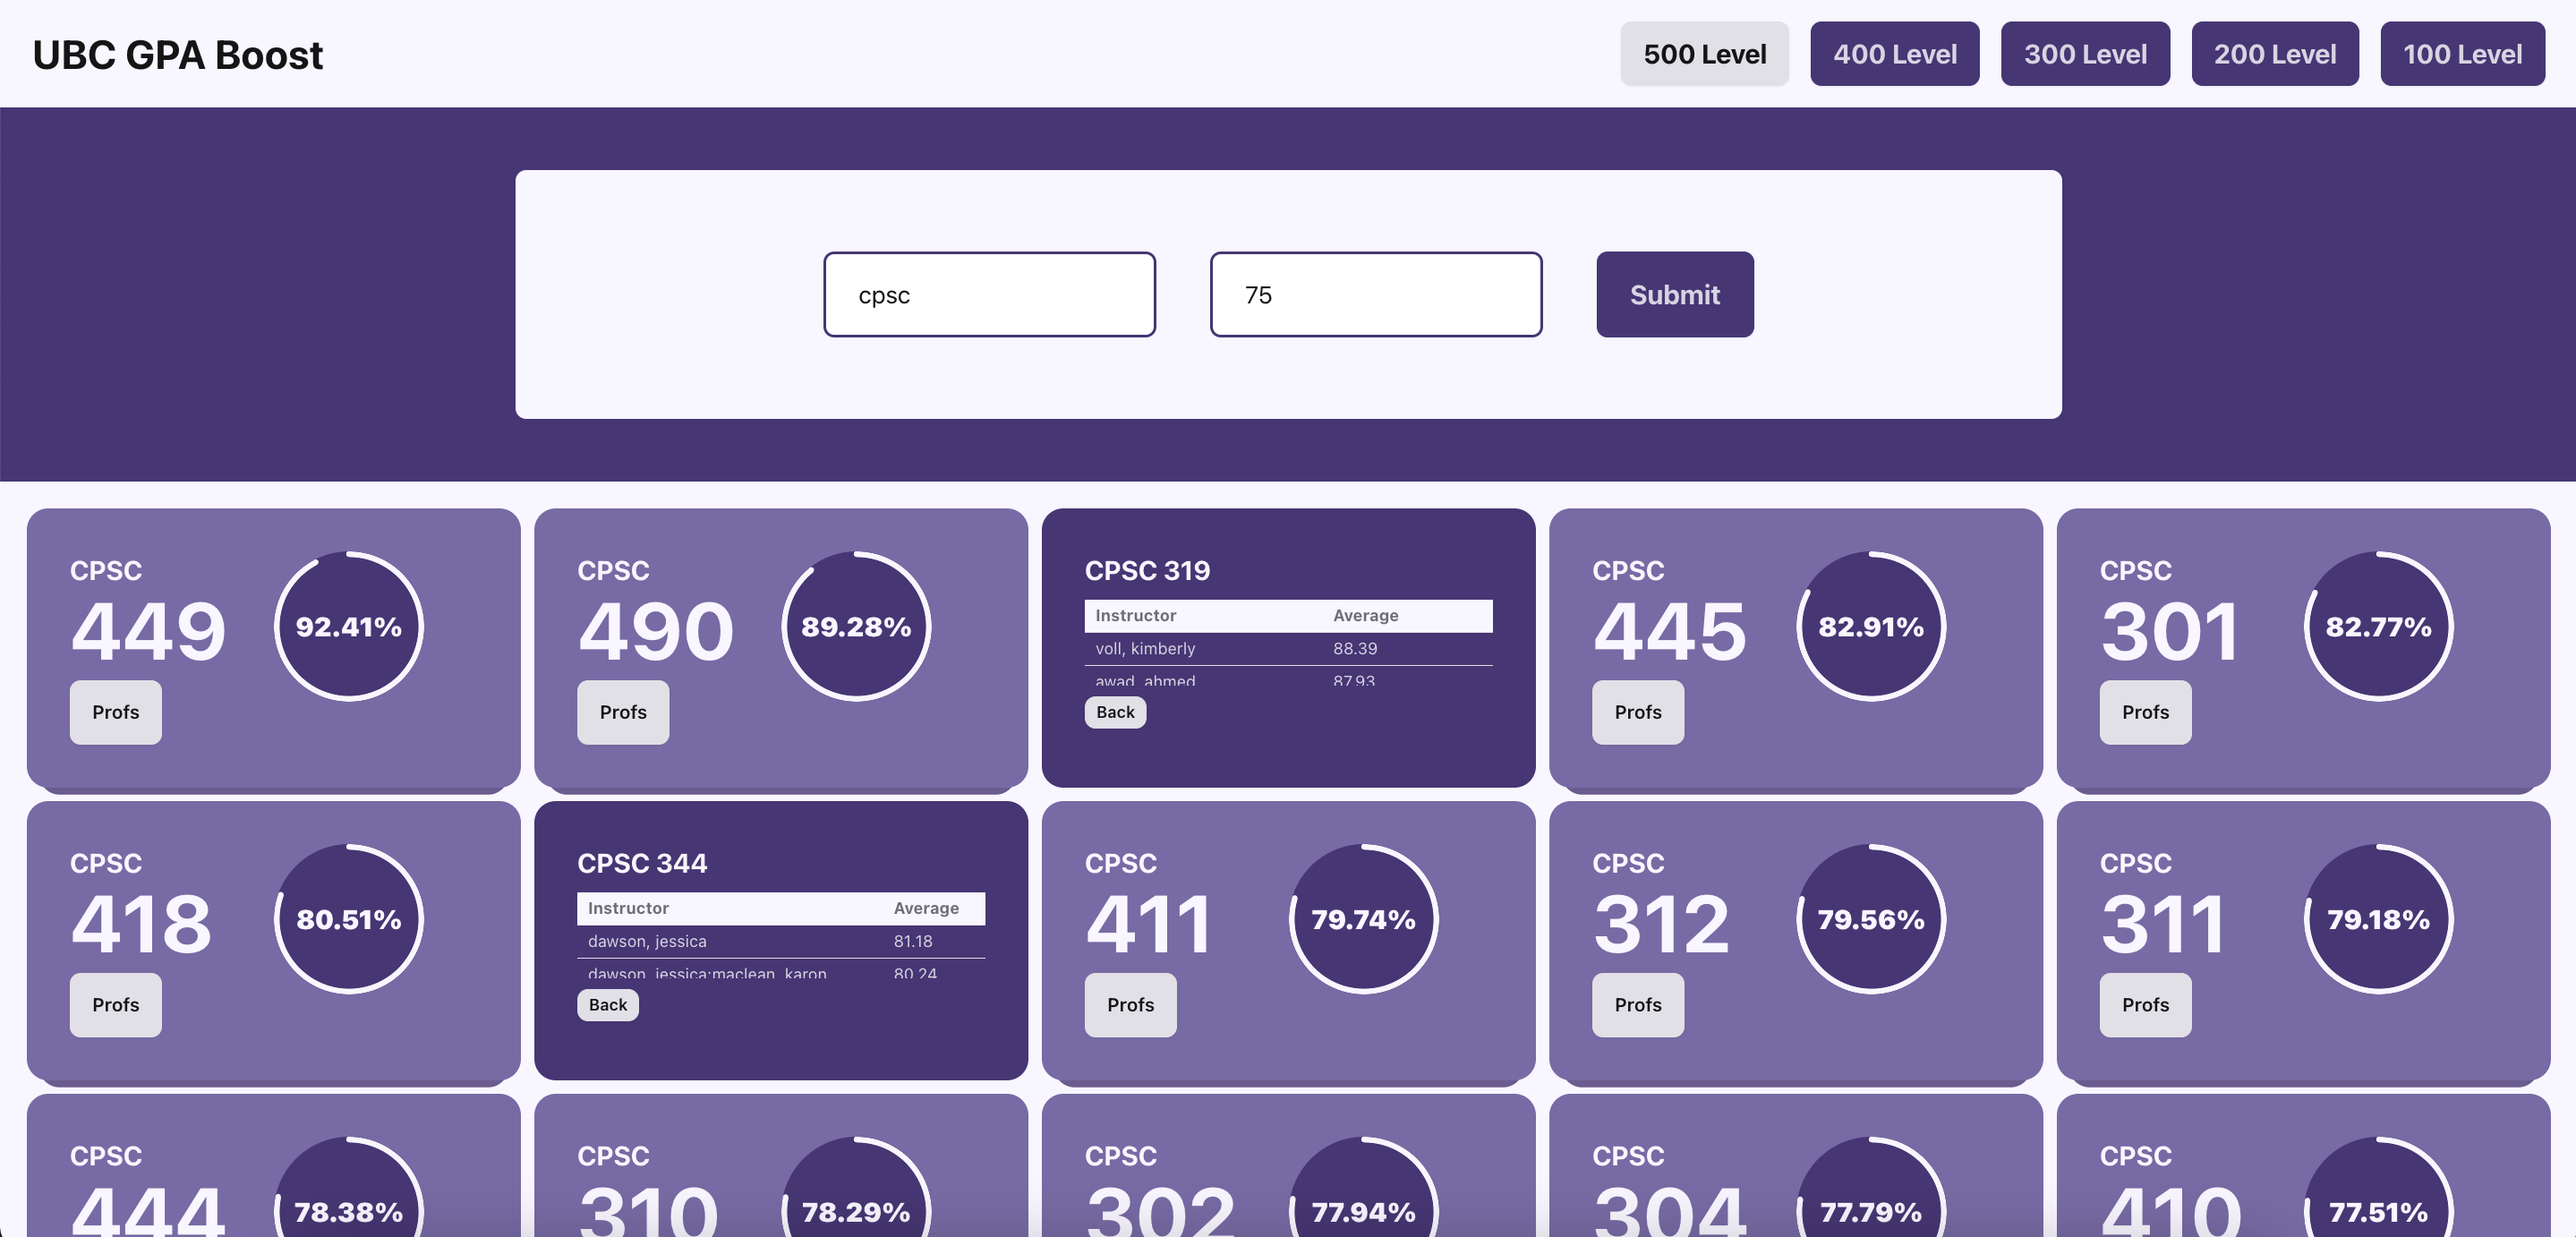Click the 92.41% progress circle
This screenshot has height=1237, width=2576.
click(349, 627)
